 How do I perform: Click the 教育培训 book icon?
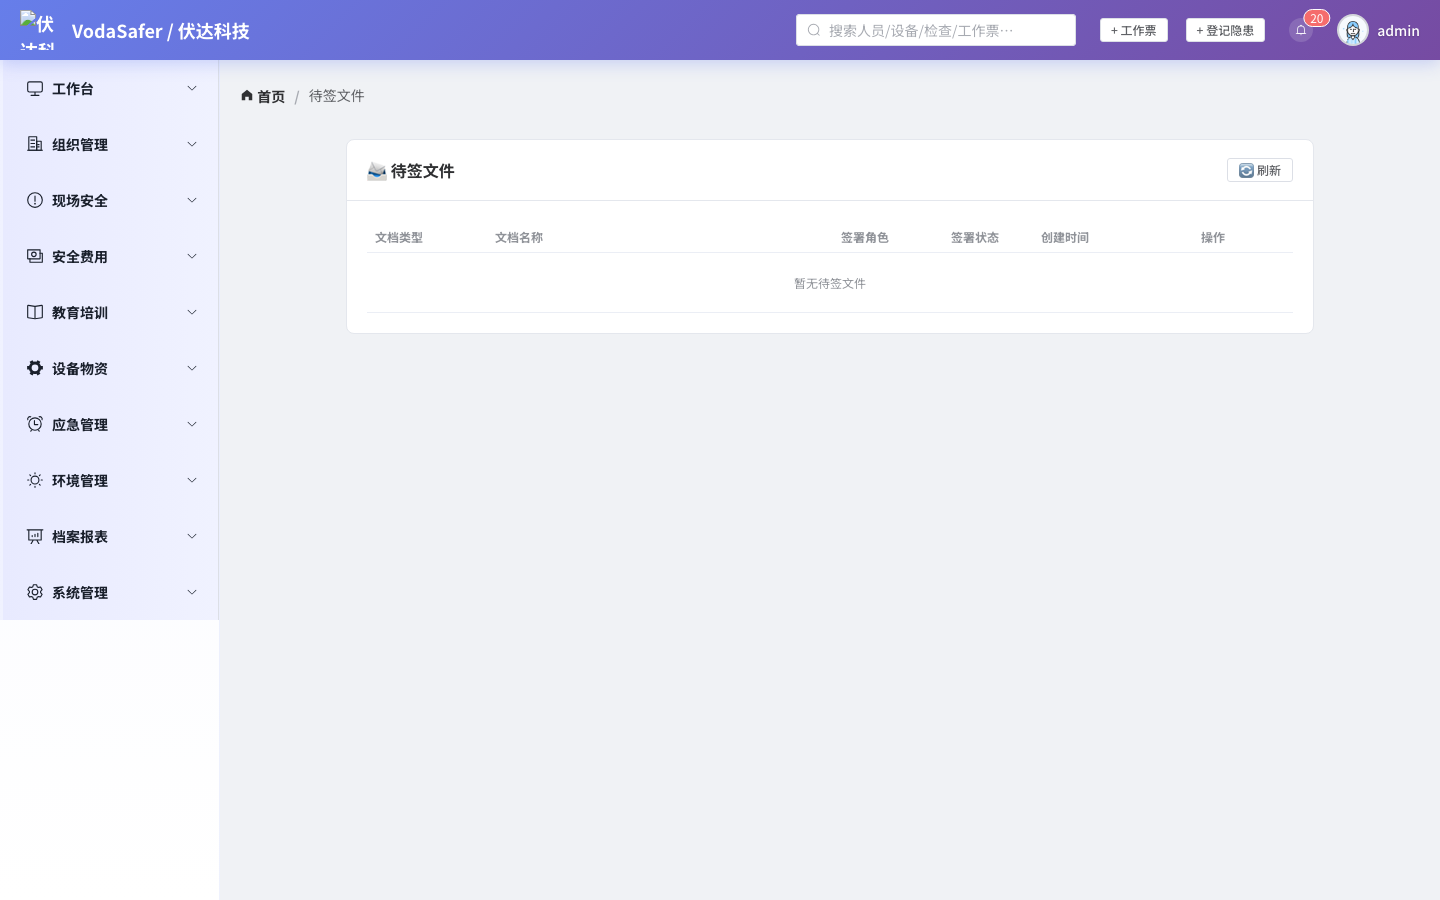[x=35, y=312]
